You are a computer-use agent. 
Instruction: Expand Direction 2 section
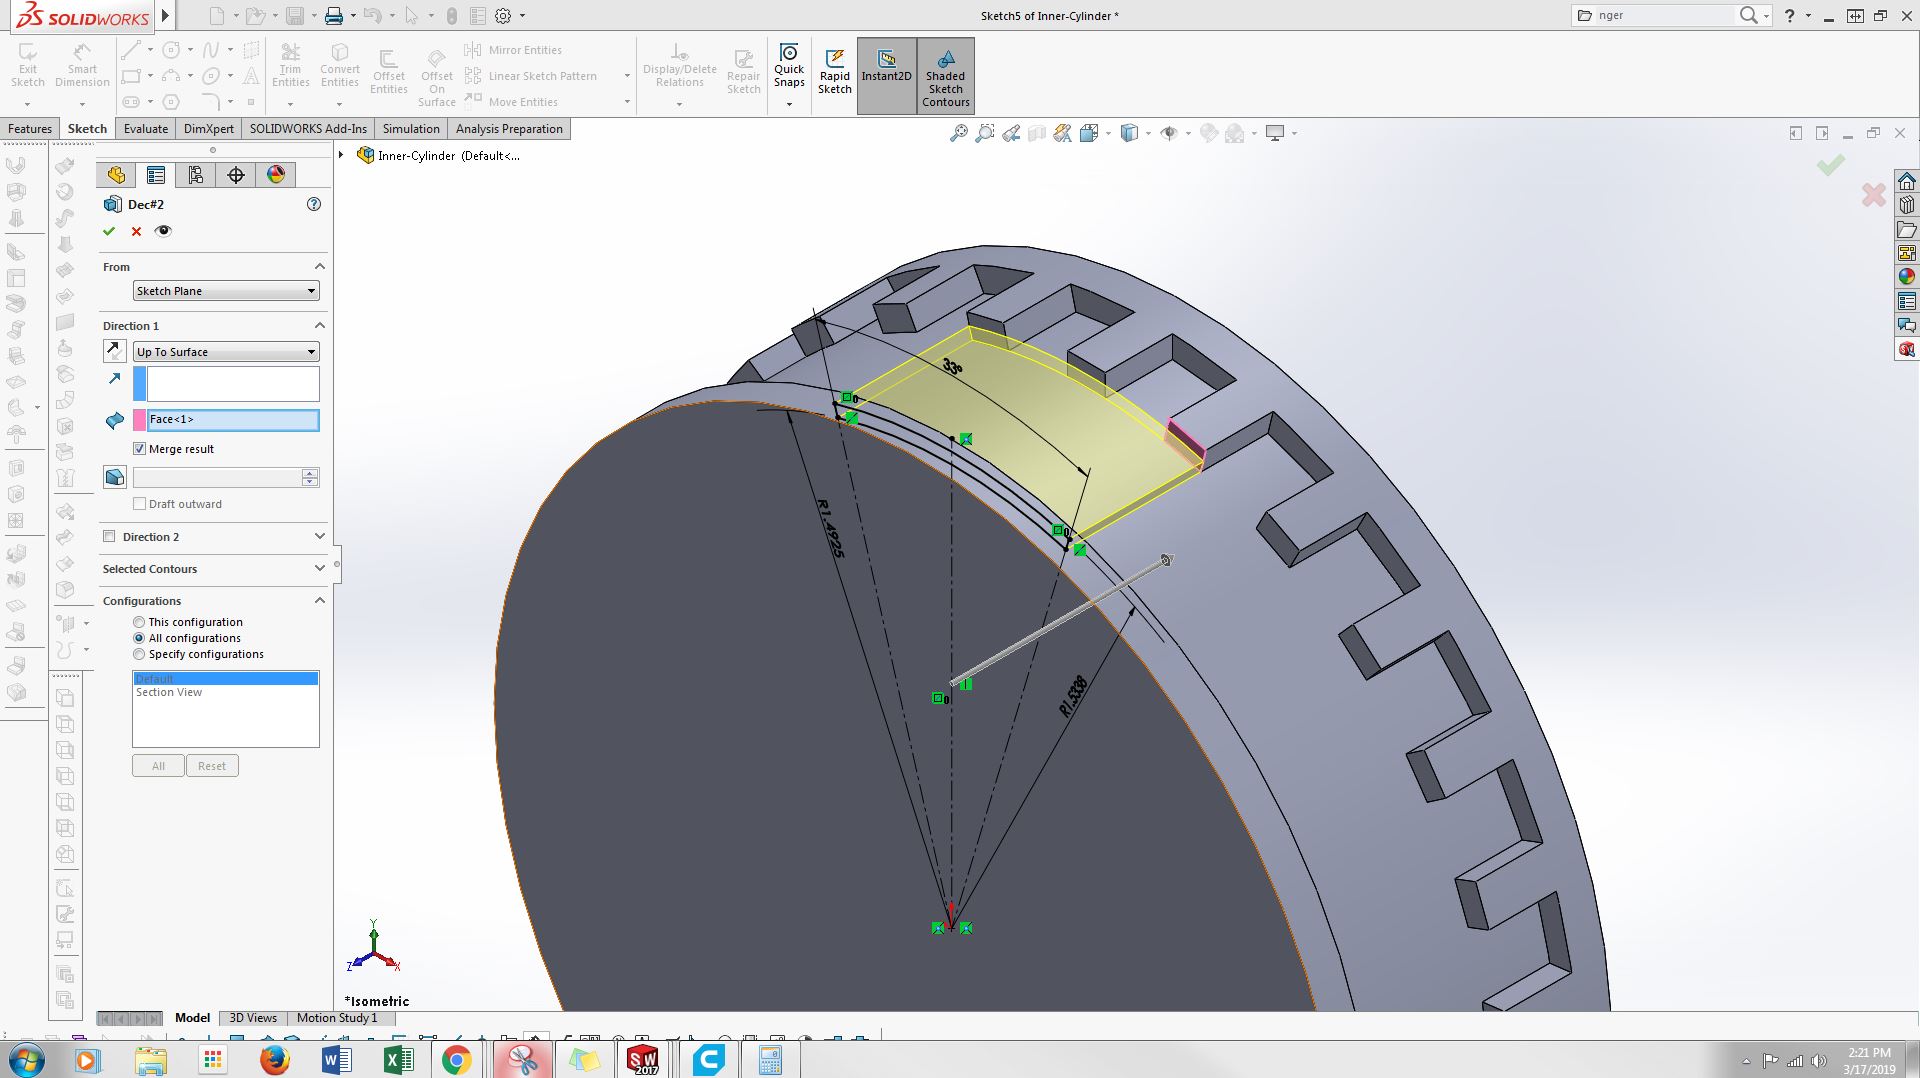[320, 537]
